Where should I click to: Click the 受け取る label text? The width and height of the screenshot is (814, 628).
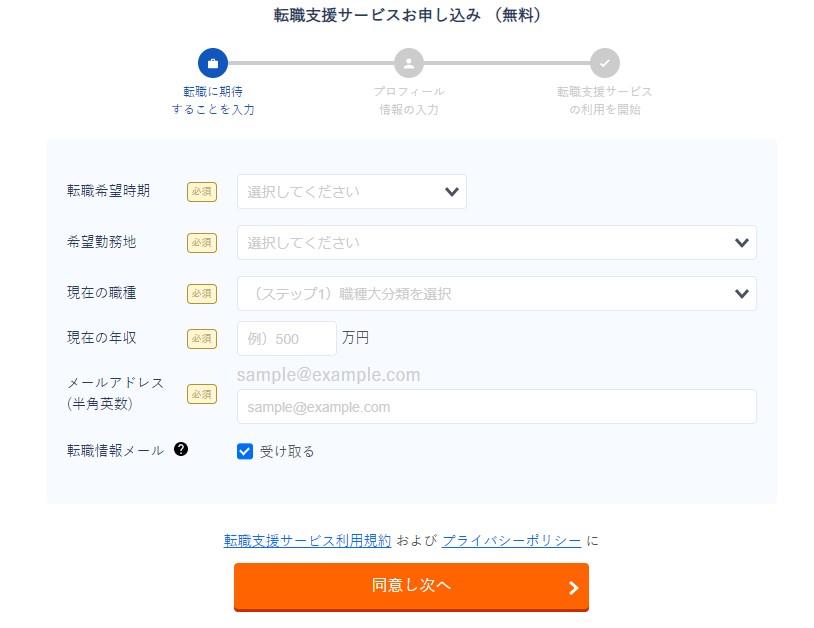coord(287,452)
